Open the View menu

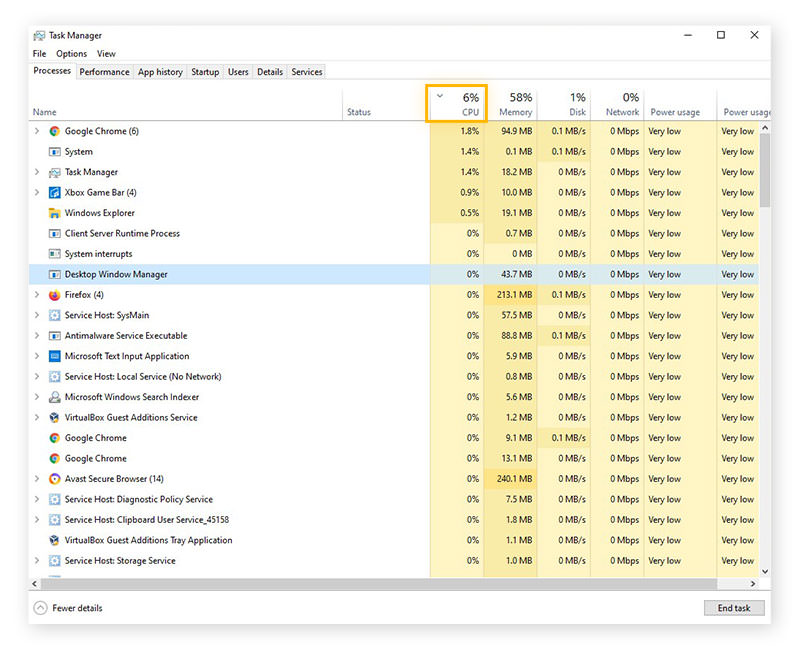pyautogui.click(x=106, y=54)
